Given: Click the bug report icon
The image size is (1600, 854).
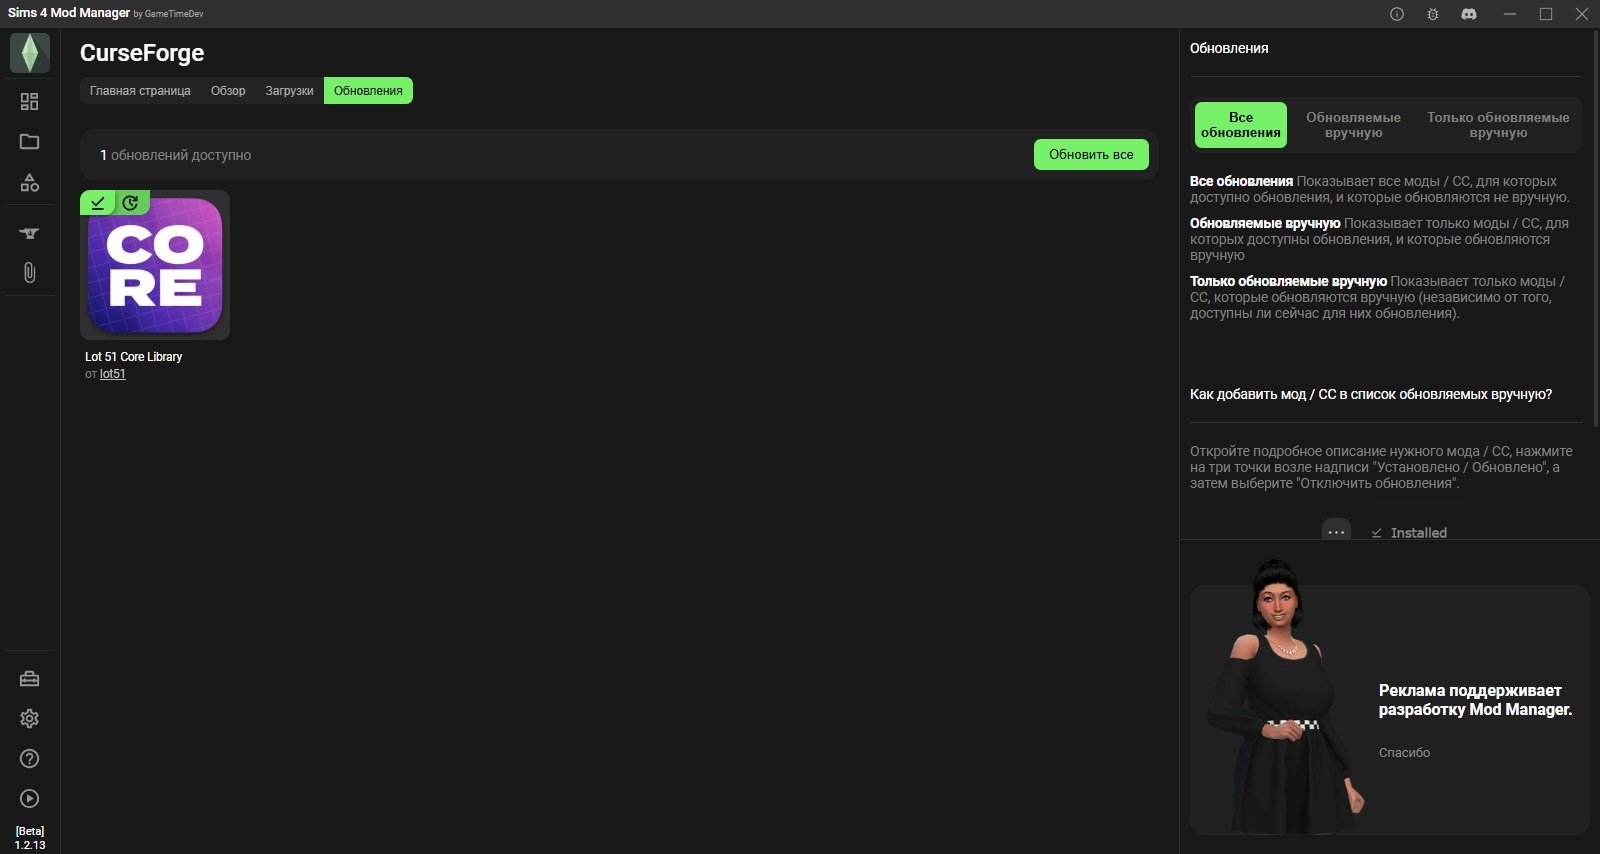Looking at the screenshot, I should click(x=1433, y=14).
